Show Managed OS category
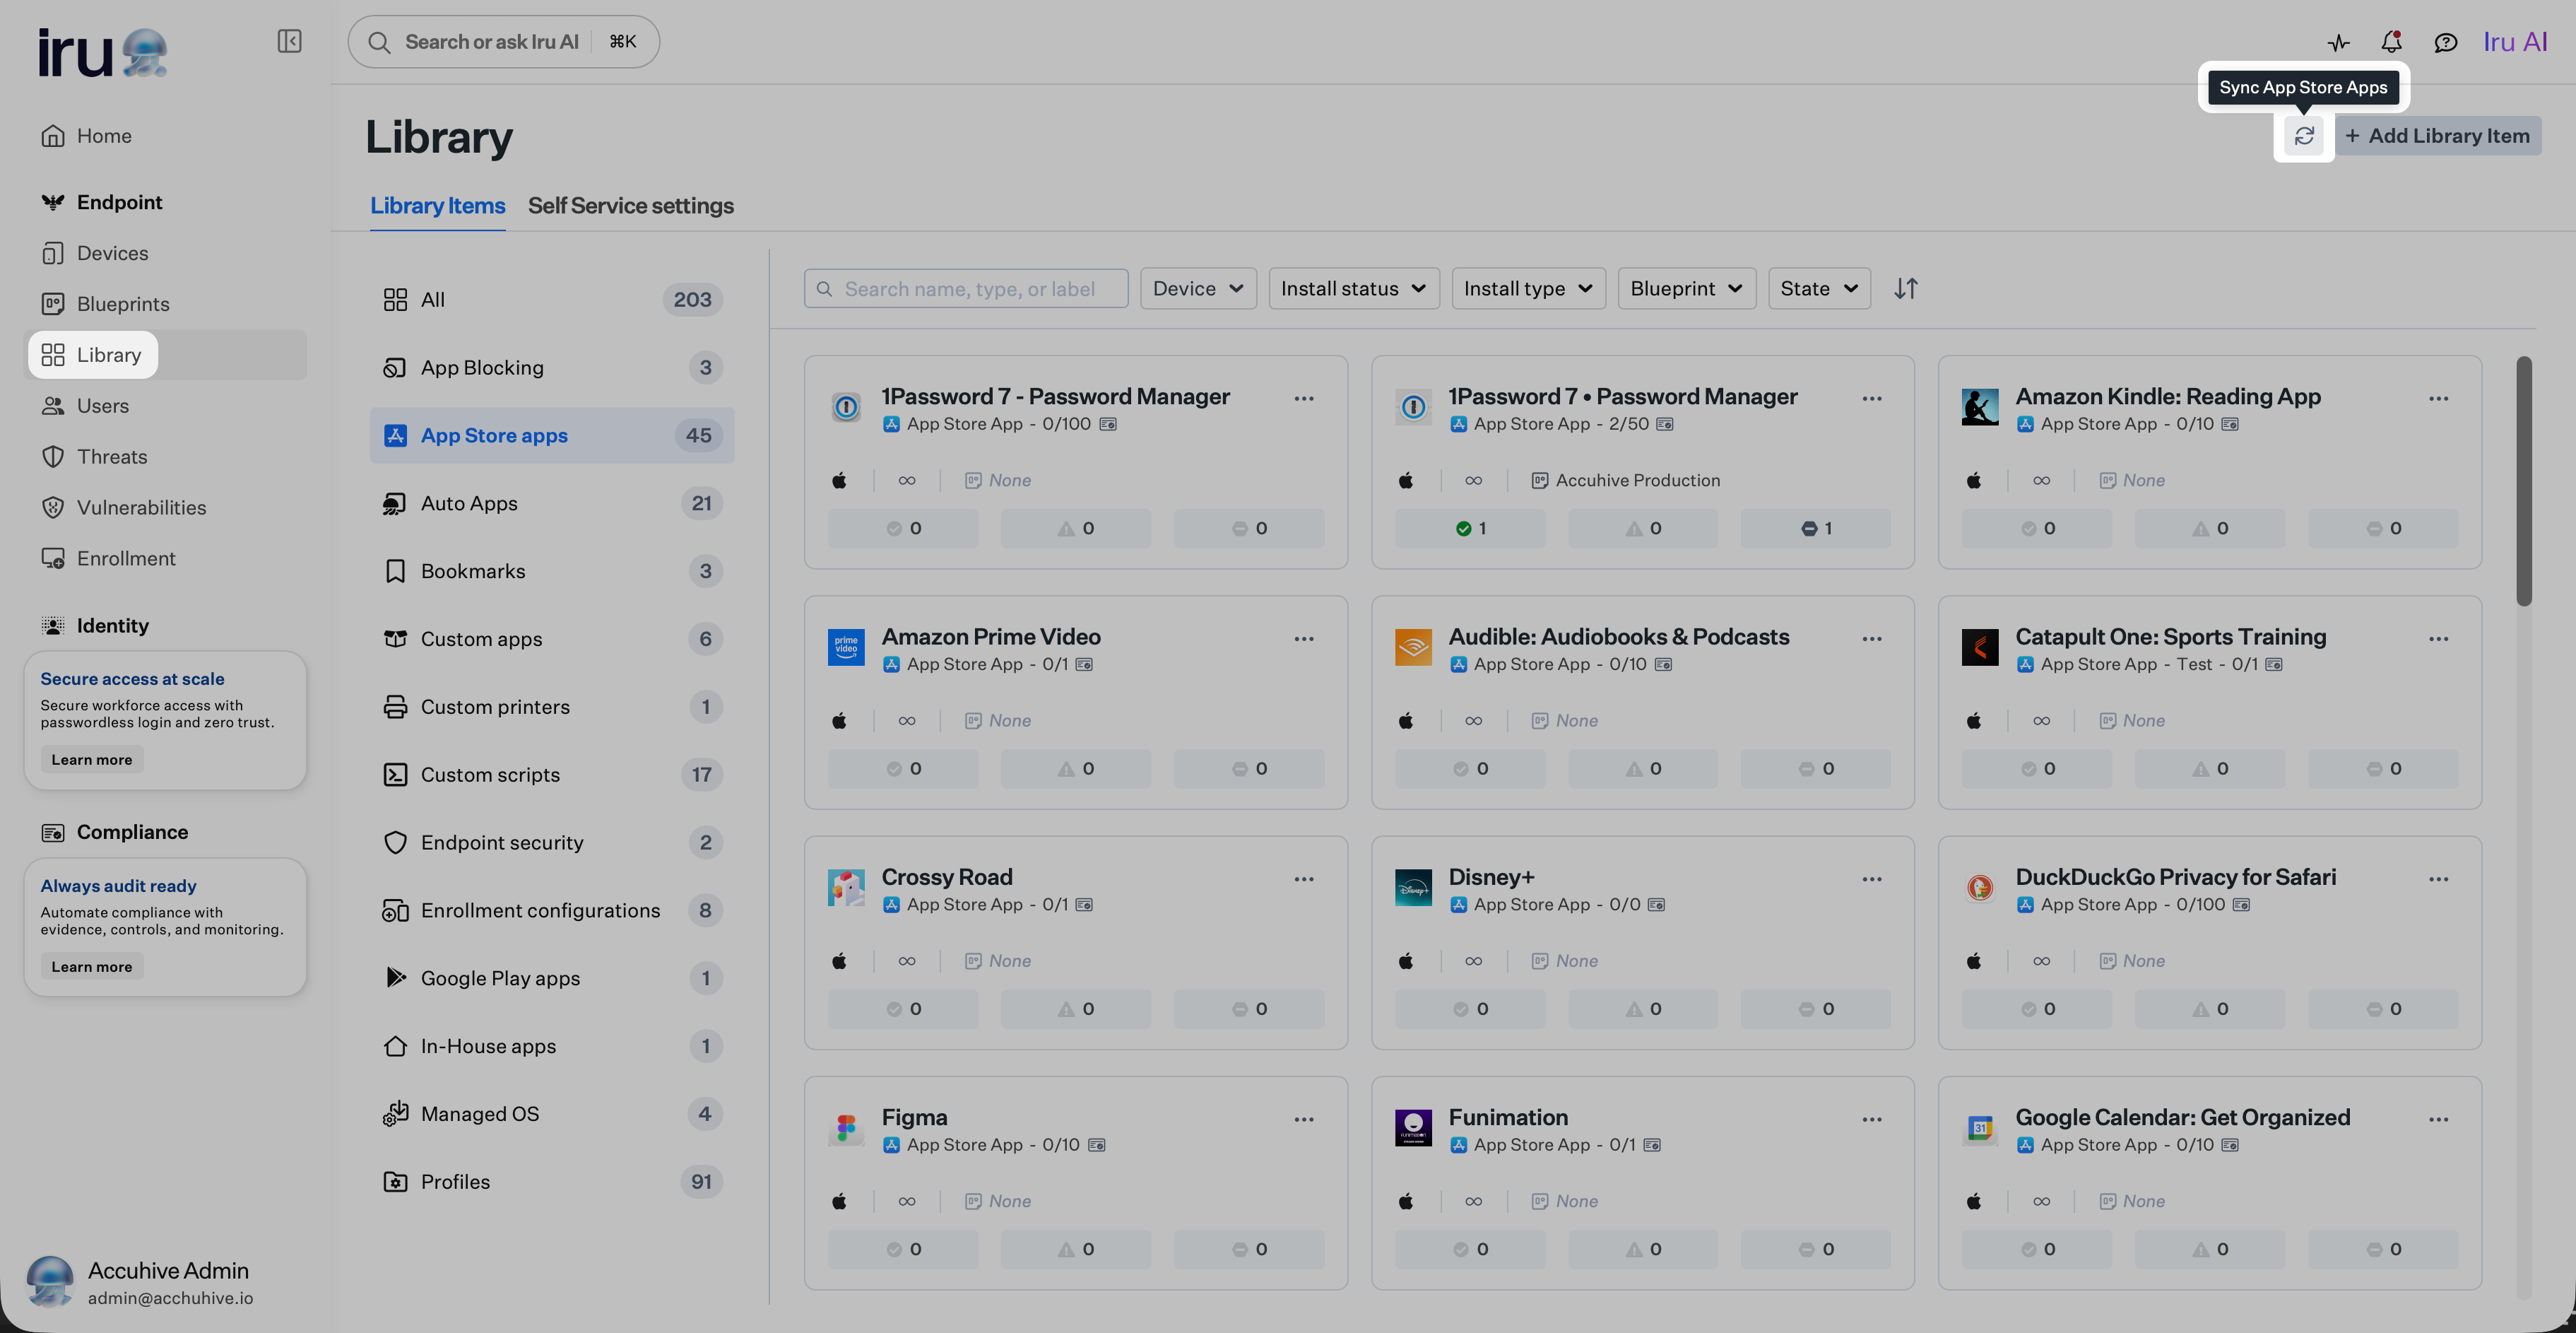Screen dimensions: 2576x1333 click(552, 1114)
